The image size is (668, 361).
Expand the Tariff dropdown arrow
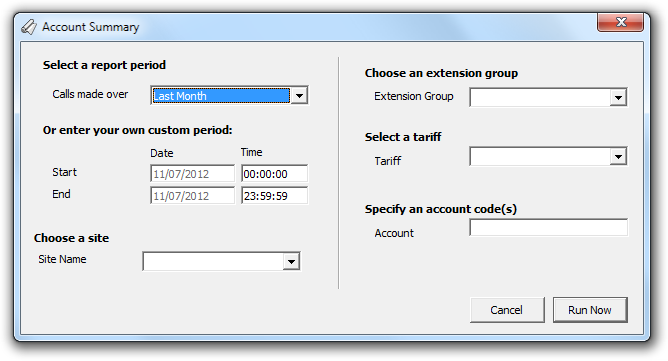pos(618,156)
